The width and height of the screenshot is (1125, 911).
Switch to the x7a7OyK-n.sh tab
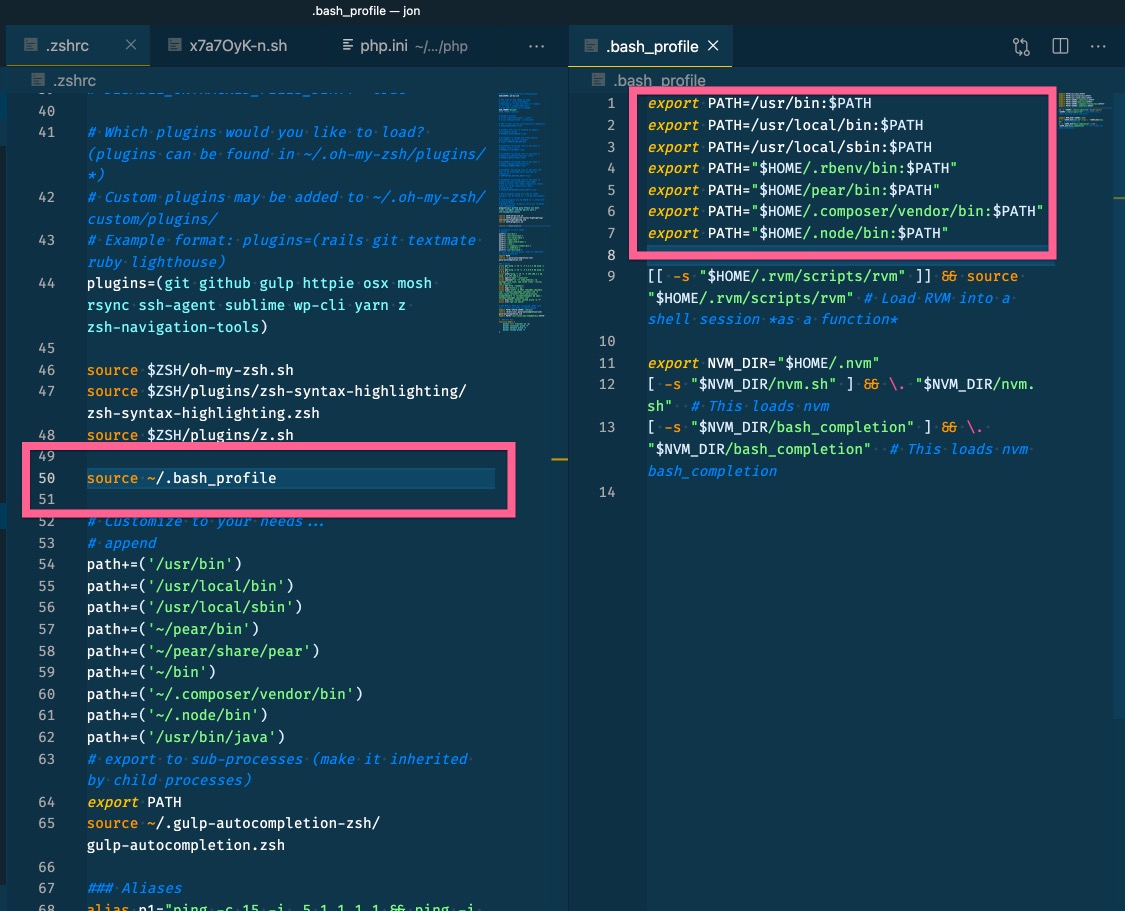229,46
